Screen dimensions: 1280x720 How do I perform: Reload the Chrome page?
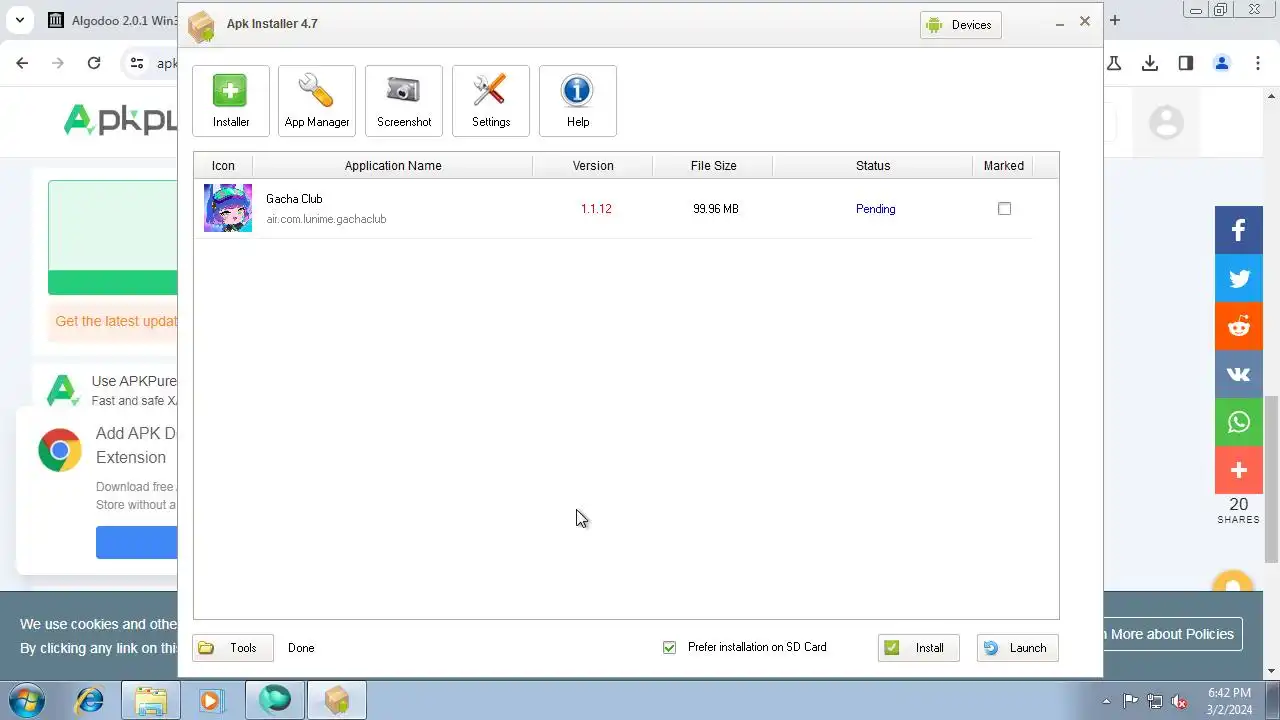click(94, 63)
